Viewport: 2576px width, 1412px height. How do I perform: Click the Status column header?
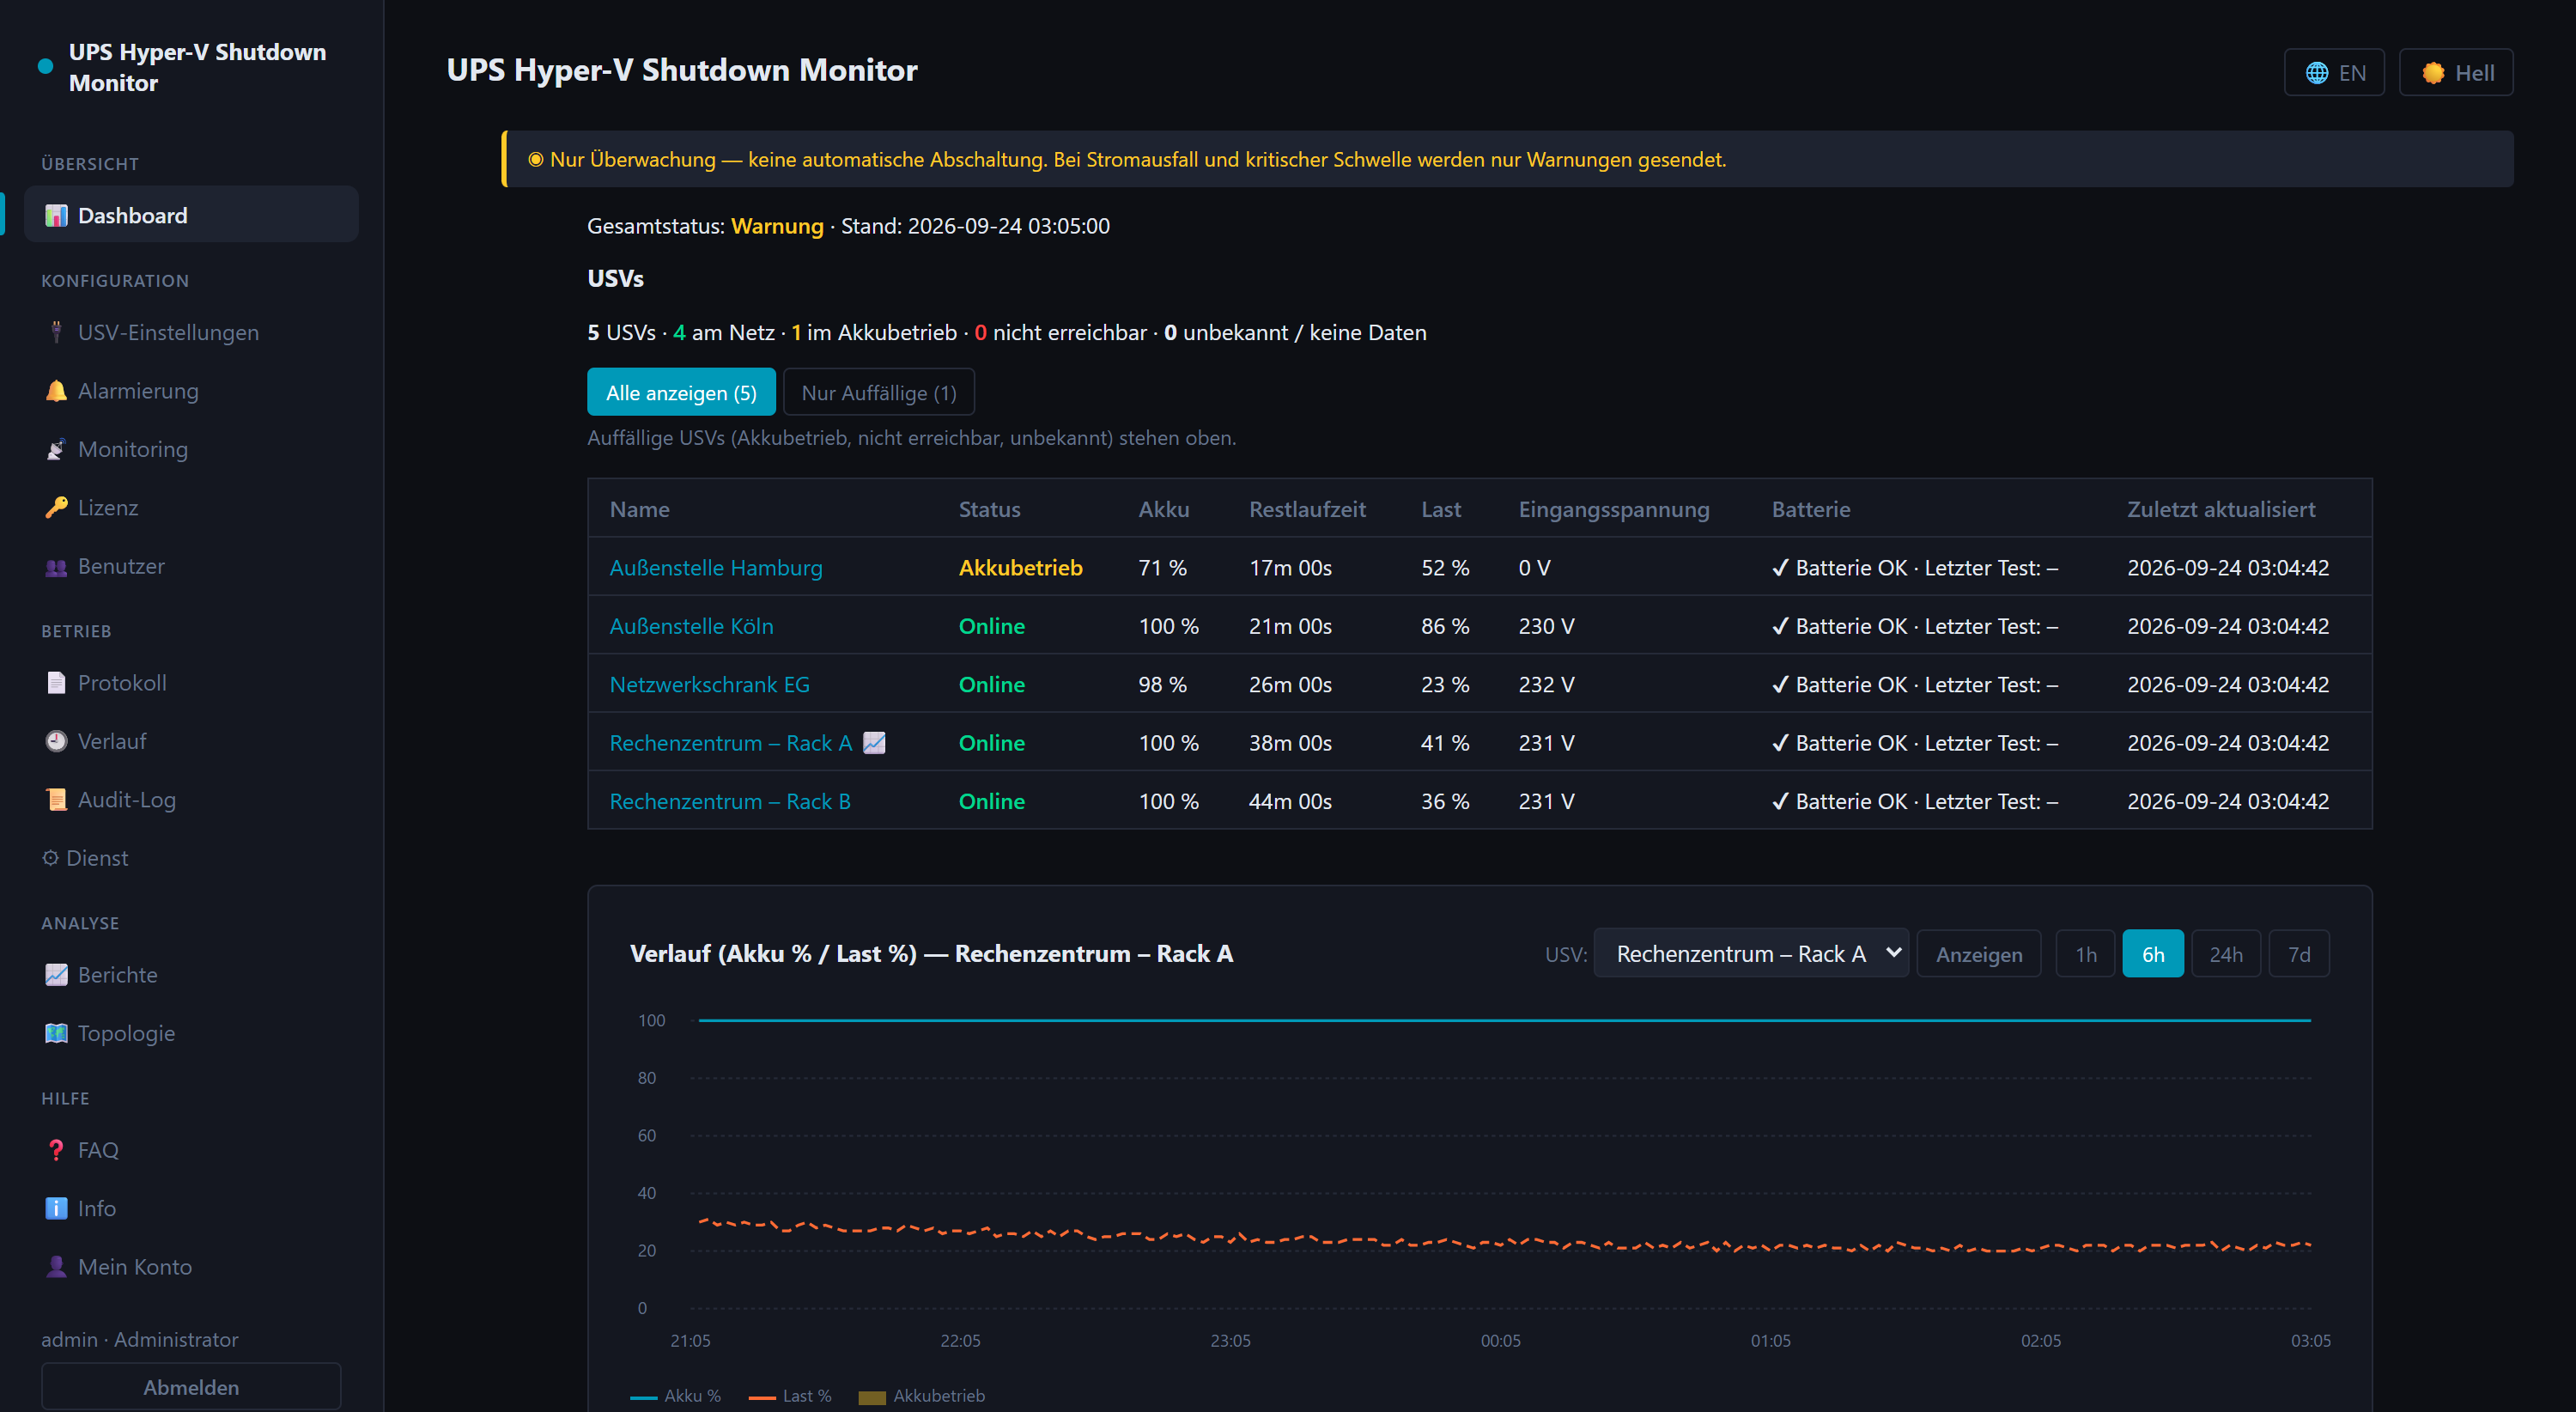(989, 509)
